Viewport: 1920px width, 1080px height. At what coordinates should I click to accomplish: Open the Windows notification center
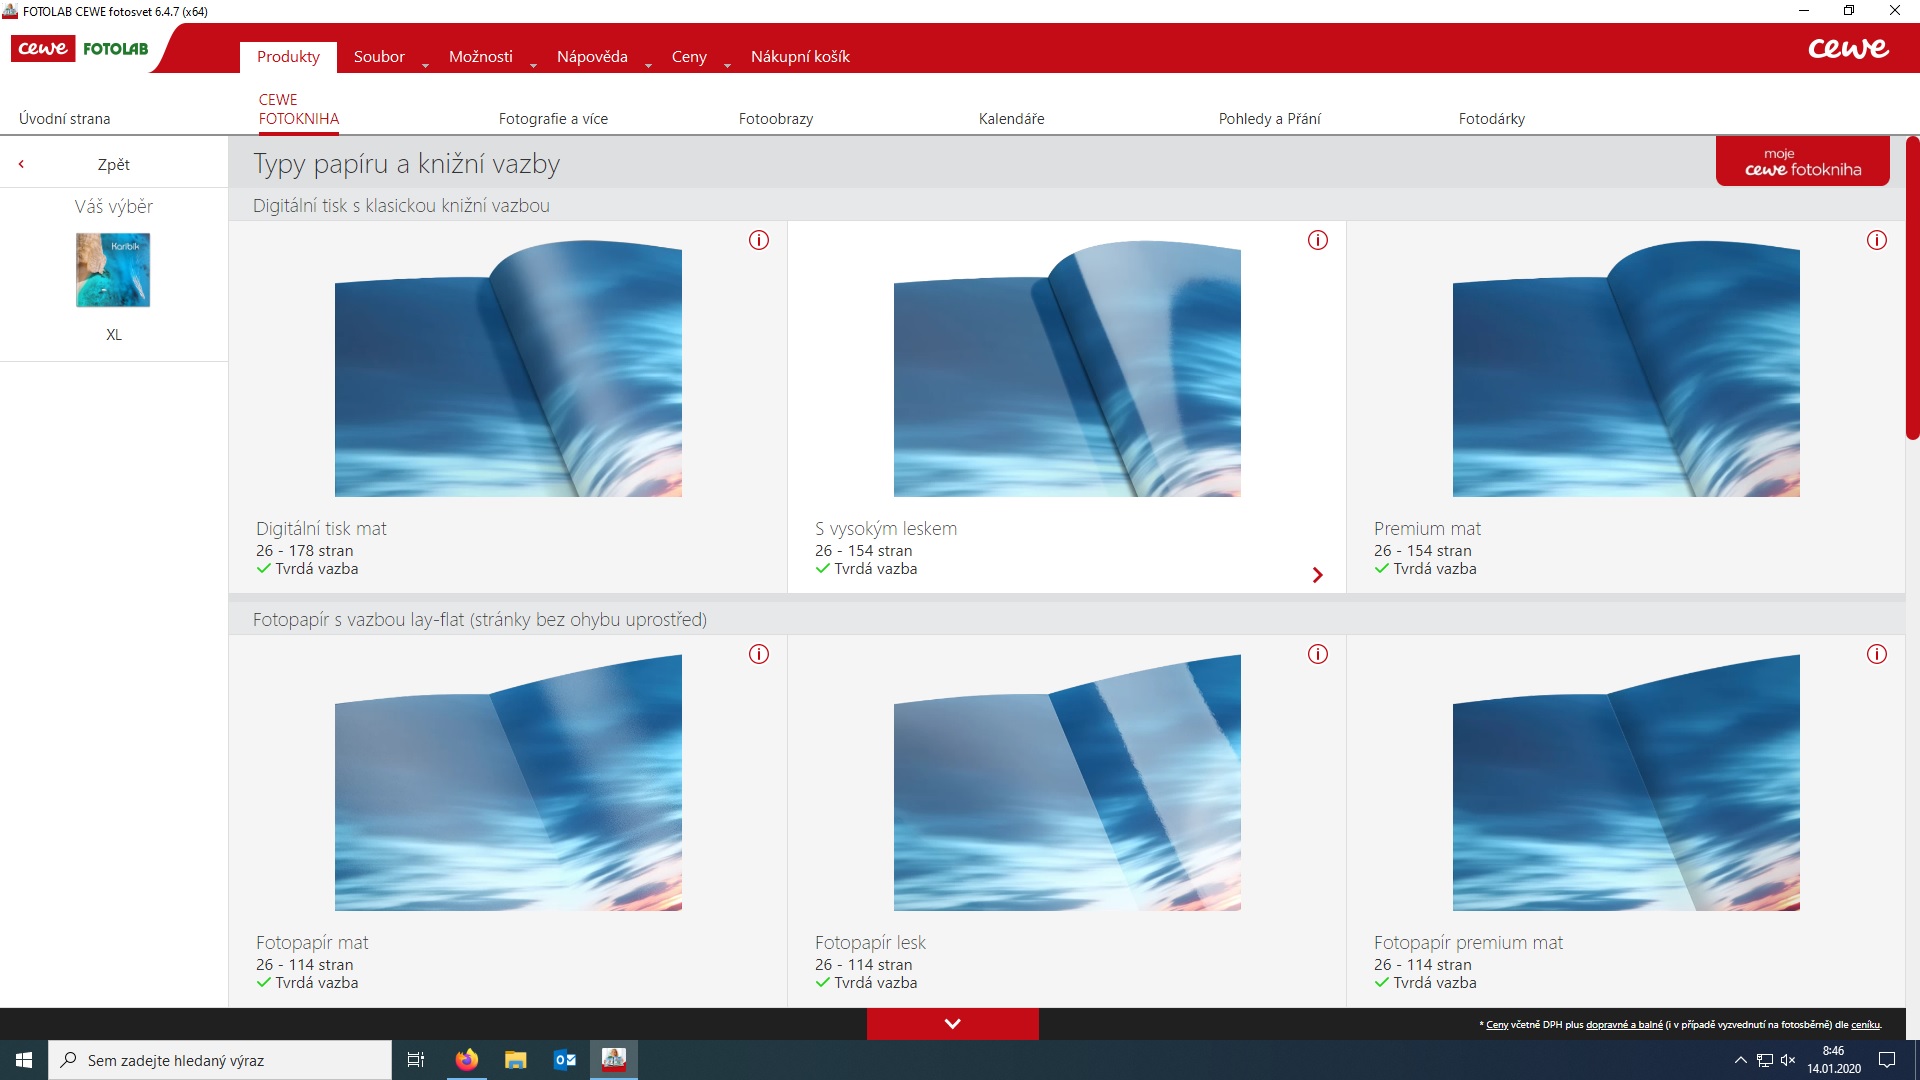[x=1887, y=1060]
